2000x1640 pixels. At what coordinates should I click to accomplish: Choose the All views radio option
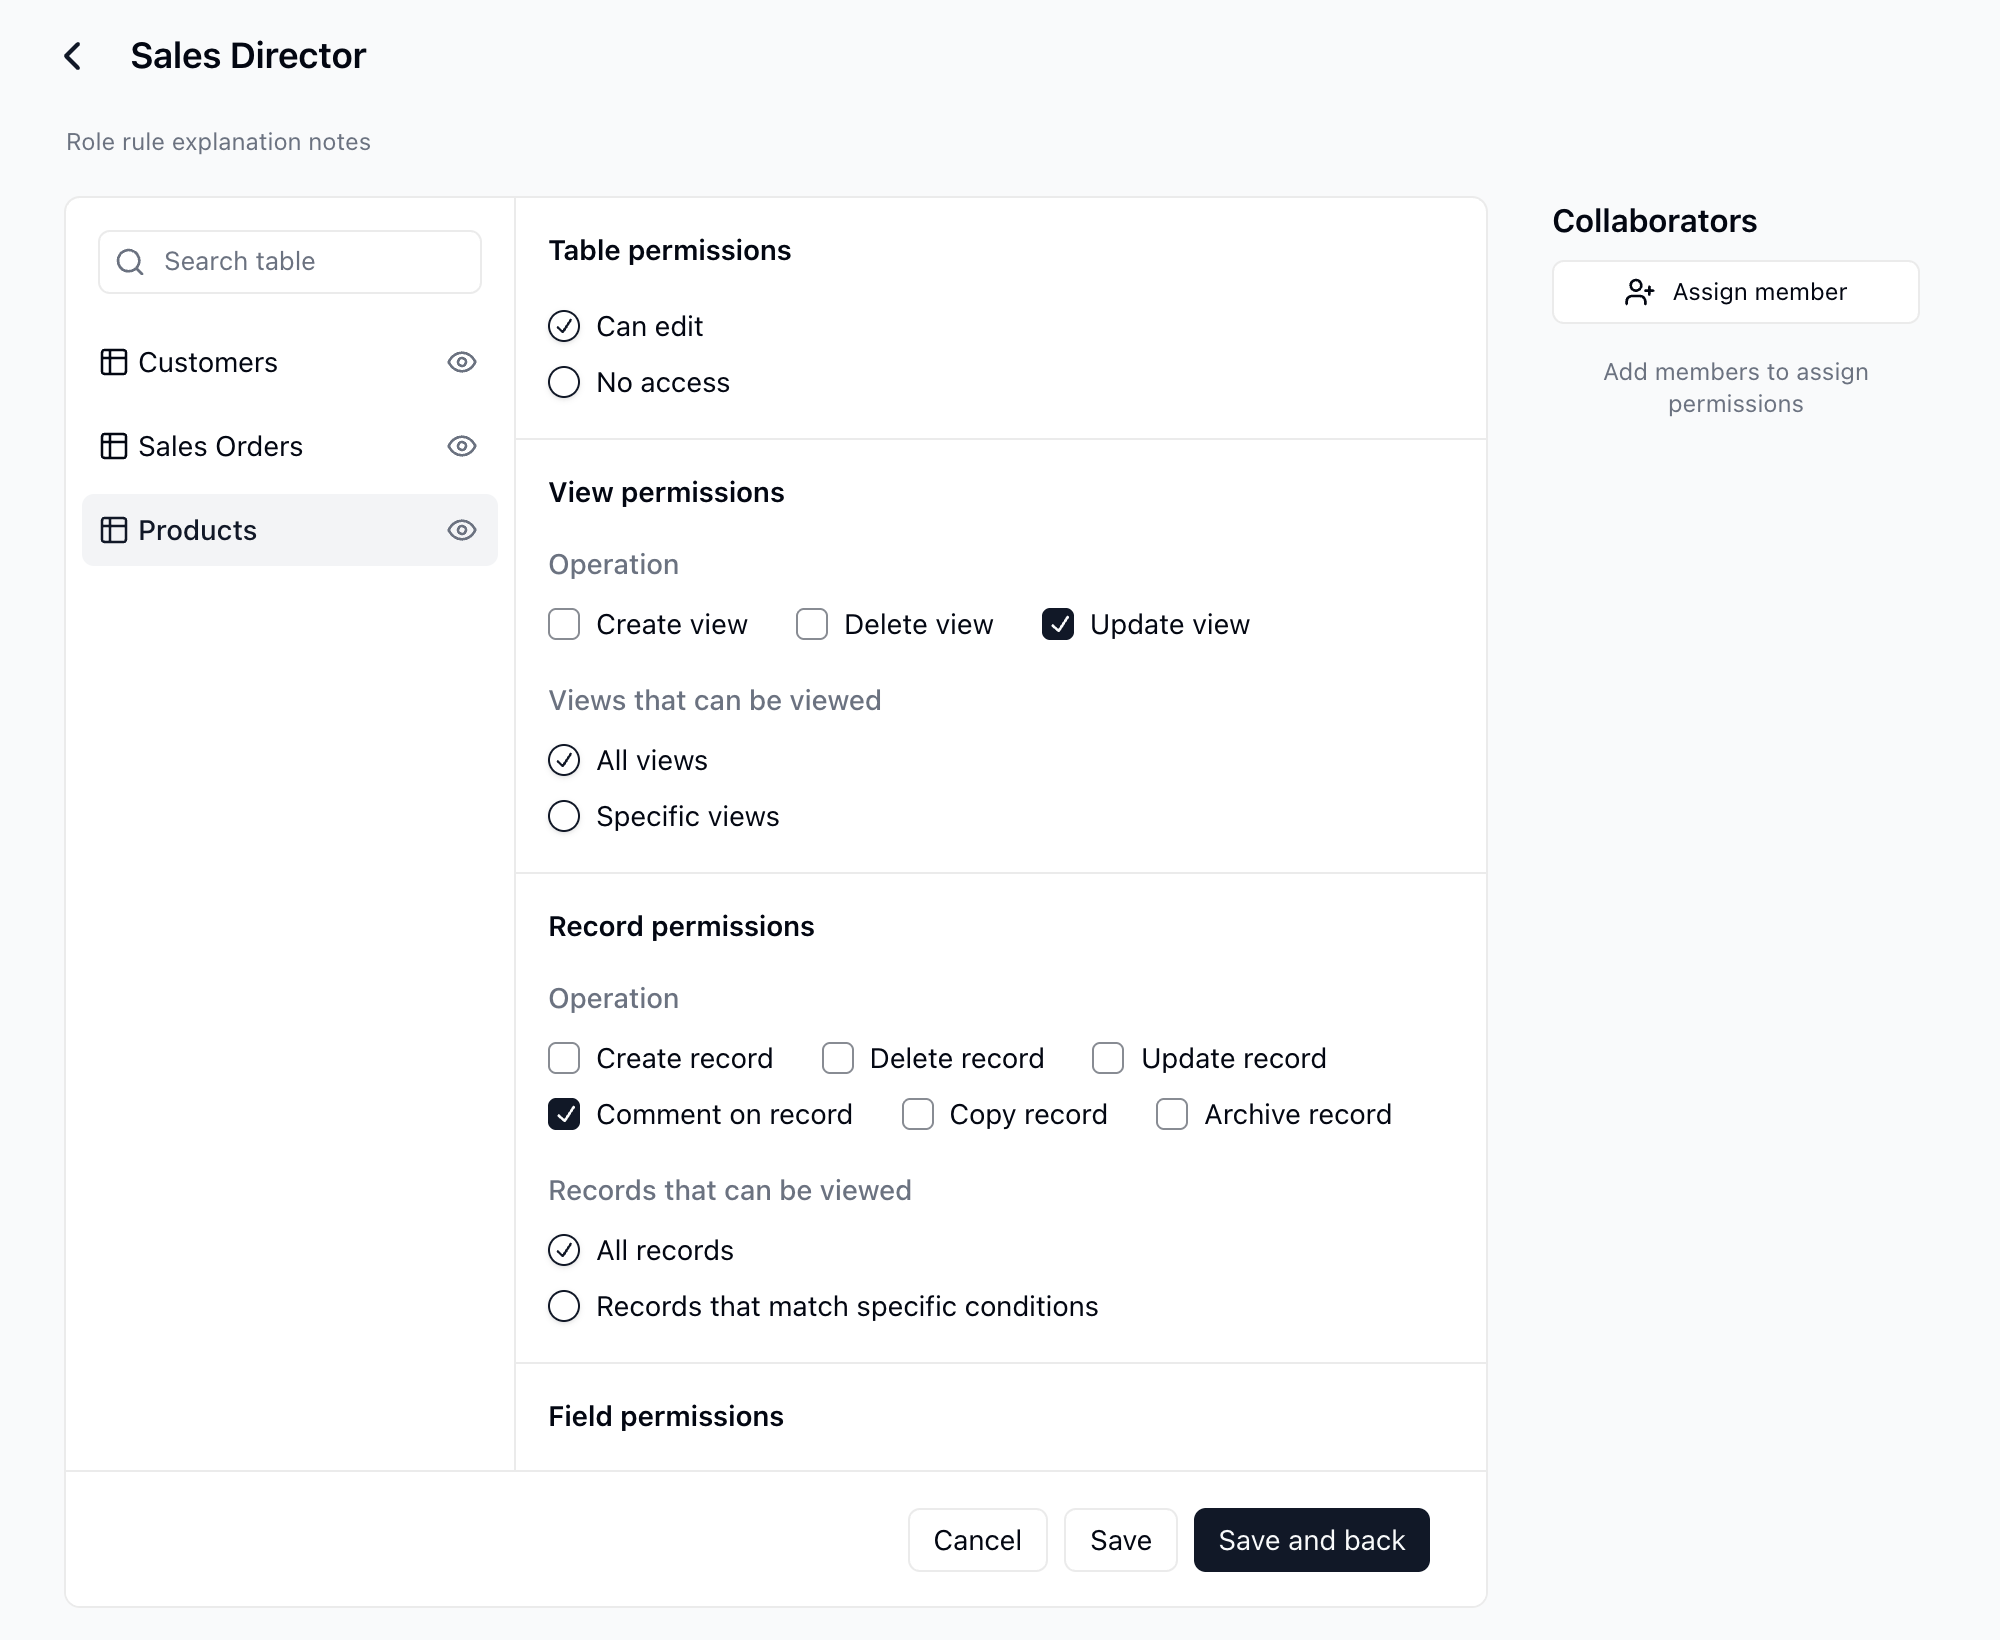(564, 760)
